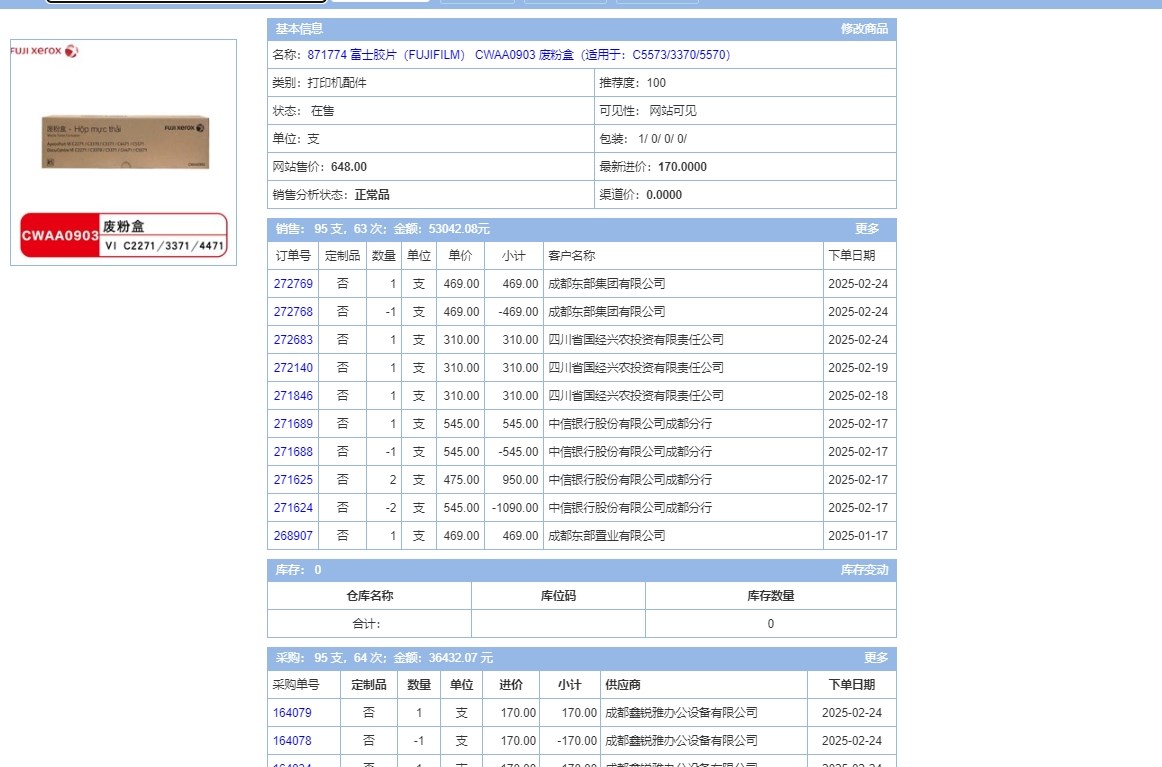Open sales order 272768
Image resolution: width=1162 pixels, height=767 pixels.
293,312
